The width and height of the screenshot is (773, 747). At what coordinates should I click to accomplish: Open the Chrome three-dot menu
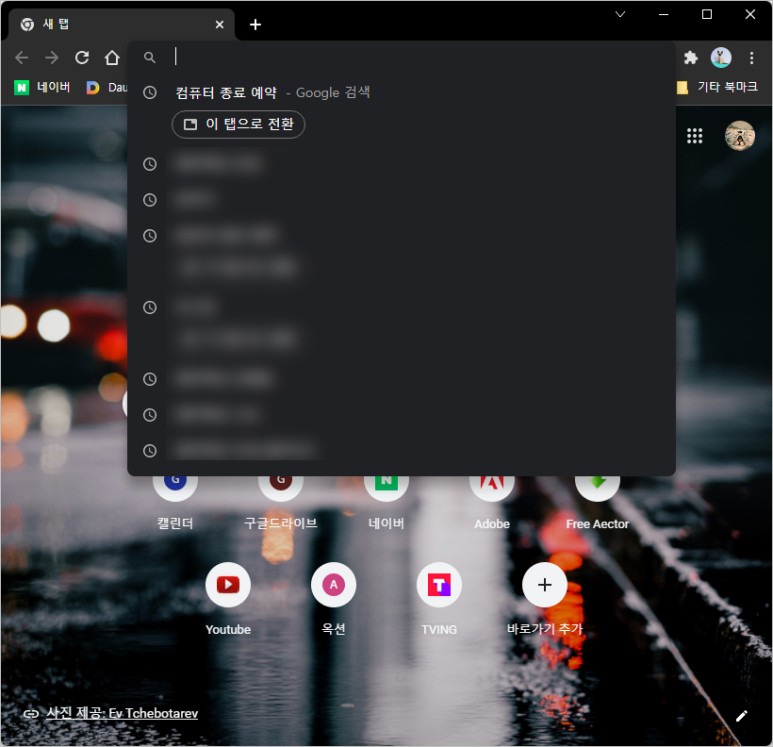[x=751, y=58]
